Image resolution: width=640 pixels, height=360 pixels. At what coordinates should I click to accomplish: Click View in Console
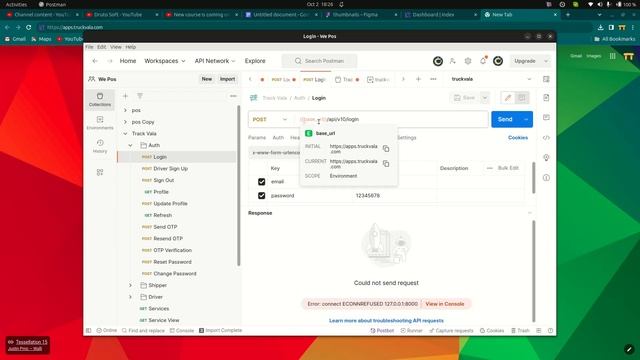point(444,304)
